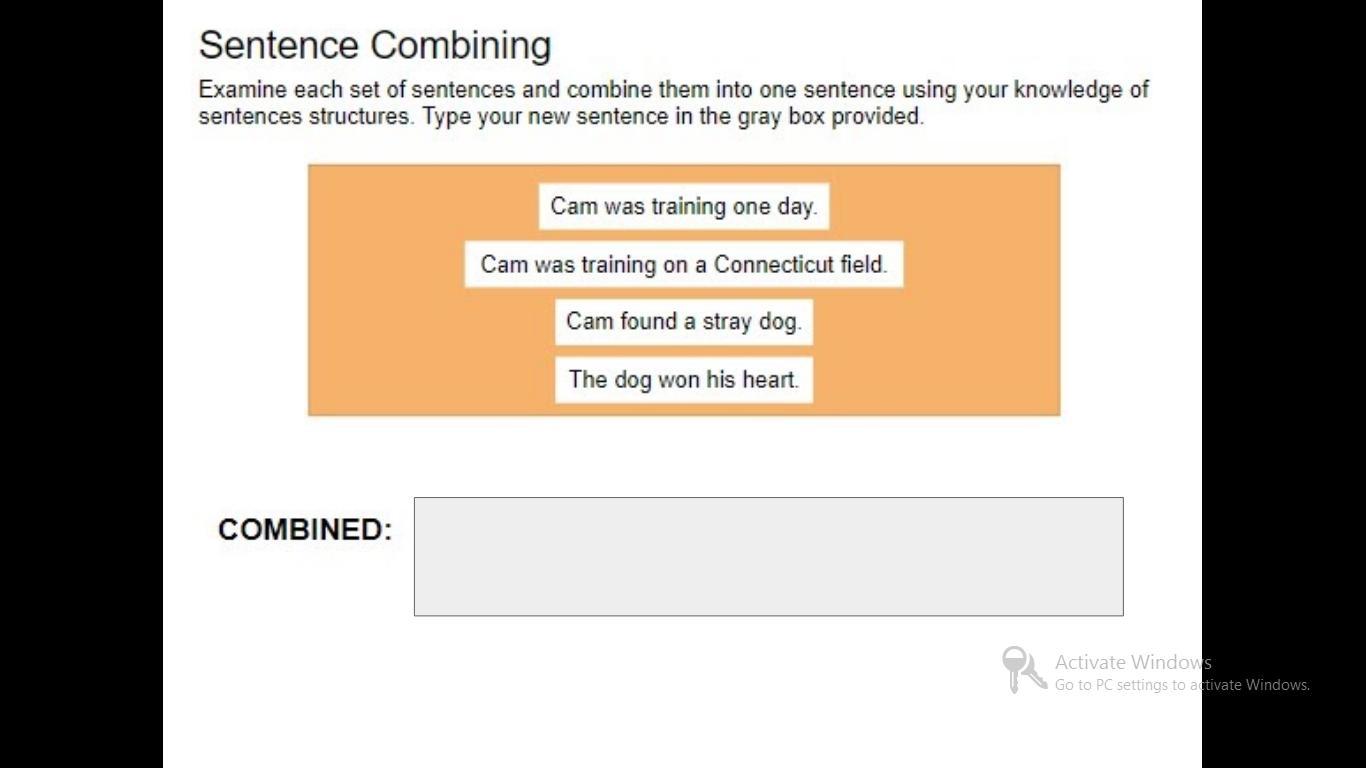Image resolution: width=1366 pixels, height=768 pixels.
Task: Click the "Activate Windows" watermark title
Action: click(x=1133, y=662)
